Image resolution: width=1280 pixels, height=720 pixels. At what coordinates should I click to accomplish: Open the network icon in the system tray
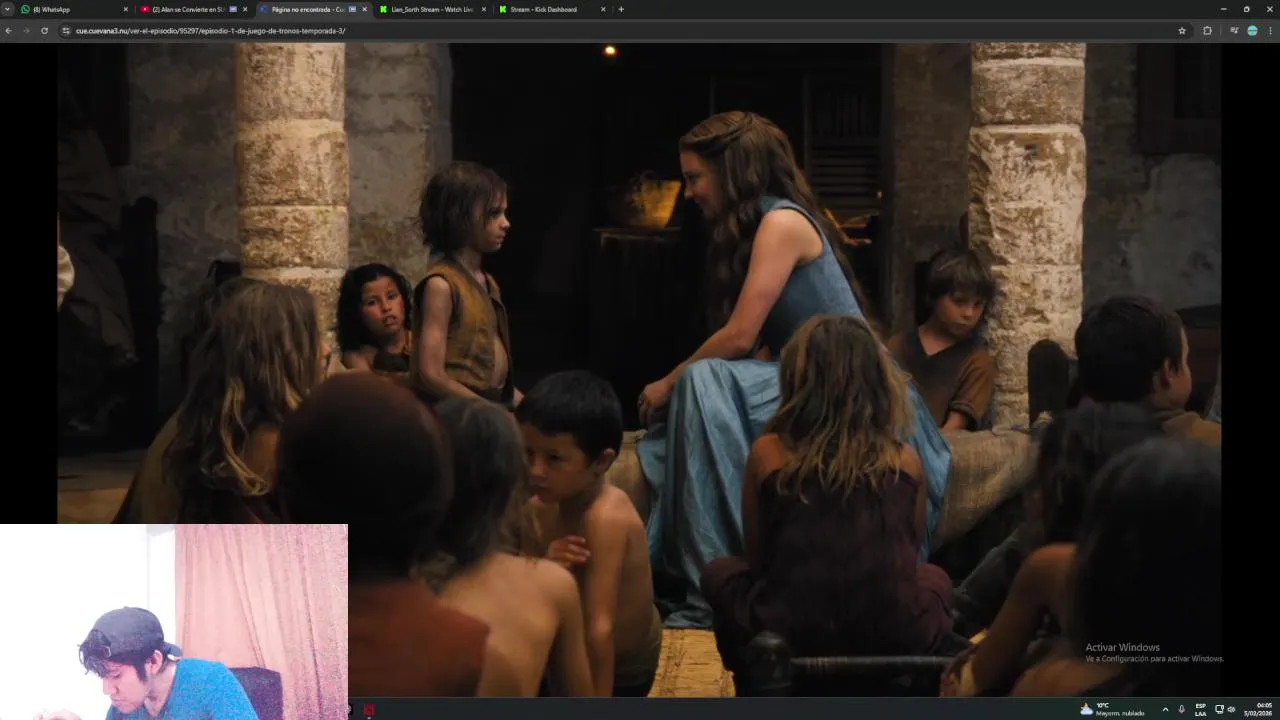coord(1219,709)
